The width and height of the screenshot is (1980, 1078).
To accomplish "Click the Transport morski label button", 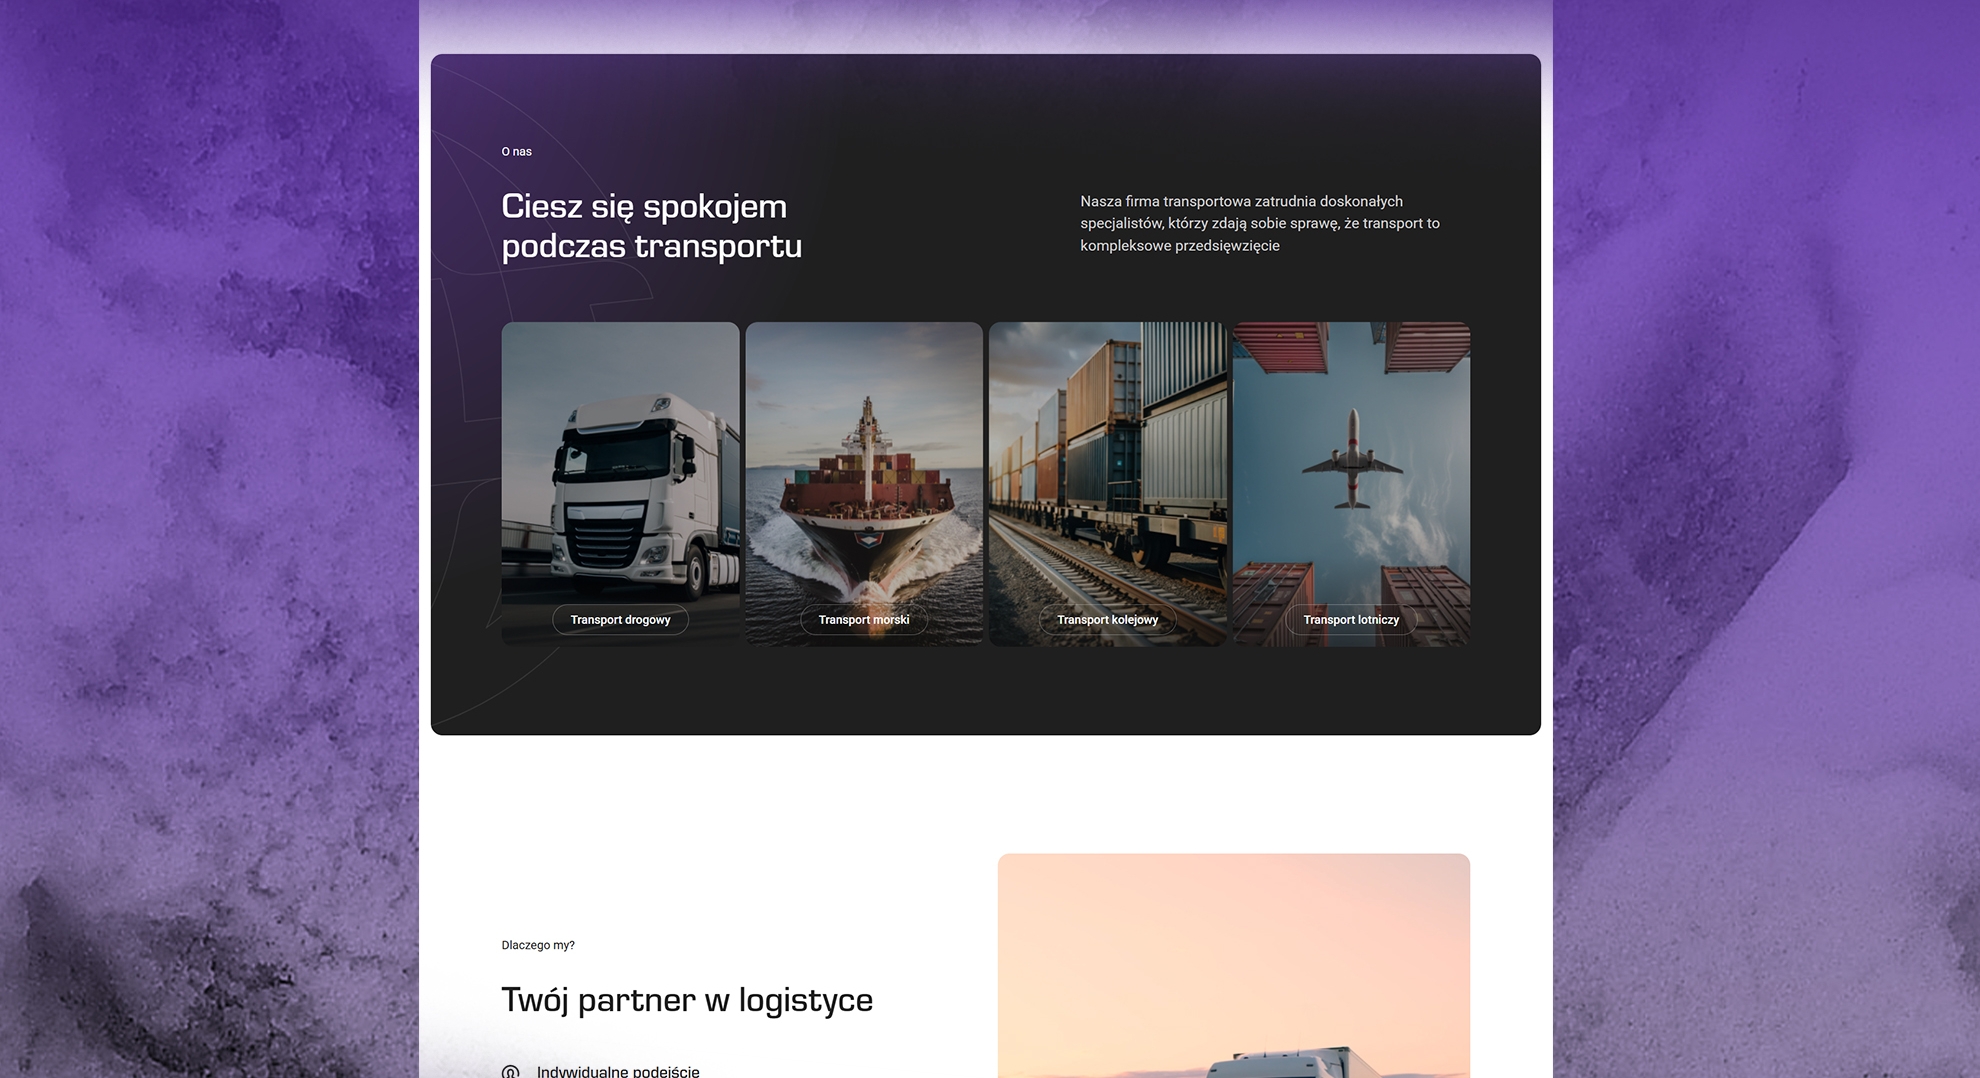I will [863, 620].
